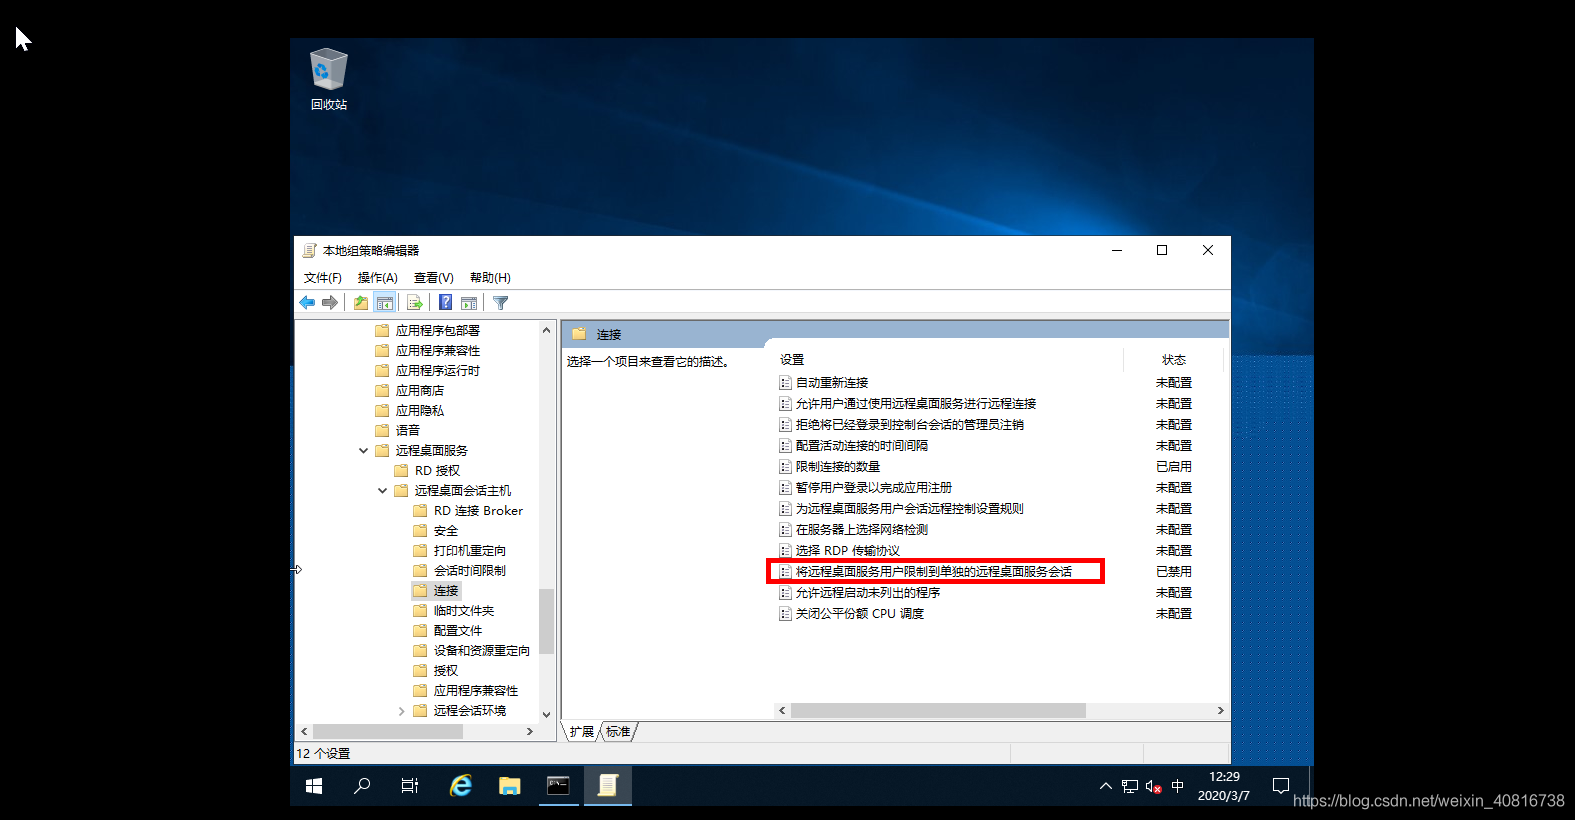Click the Filter funnel icon
Image resolution: width=1575 pixels, height=820 pixels.
point(501,303)
